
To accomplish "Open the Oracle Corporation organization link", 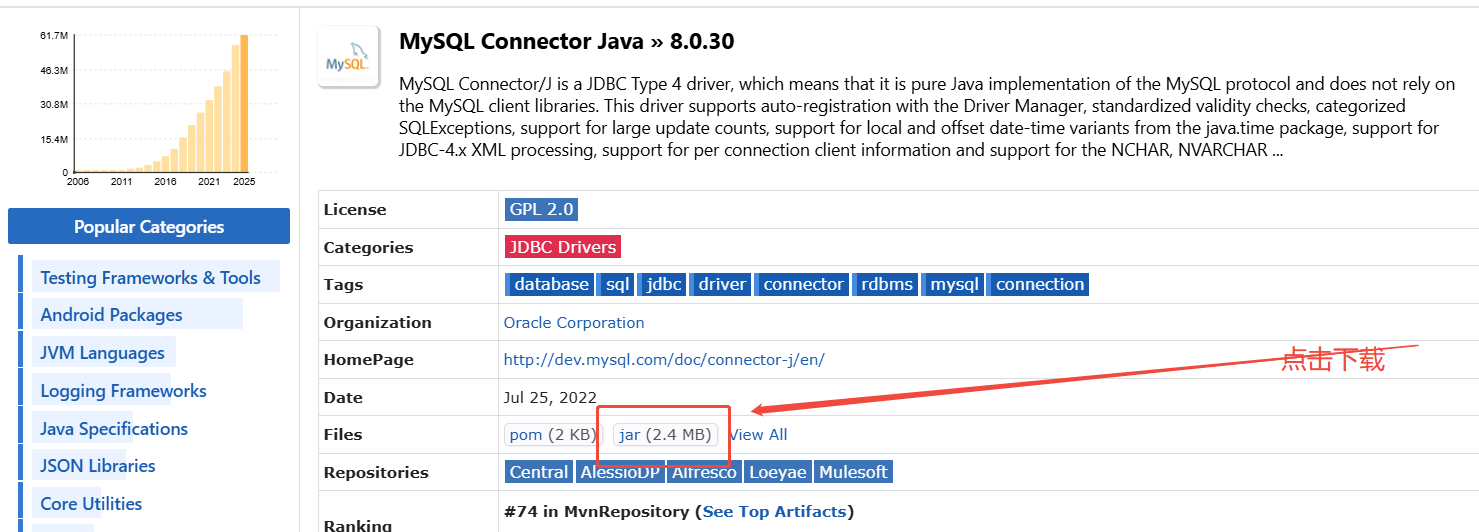I will coord(574,322).
